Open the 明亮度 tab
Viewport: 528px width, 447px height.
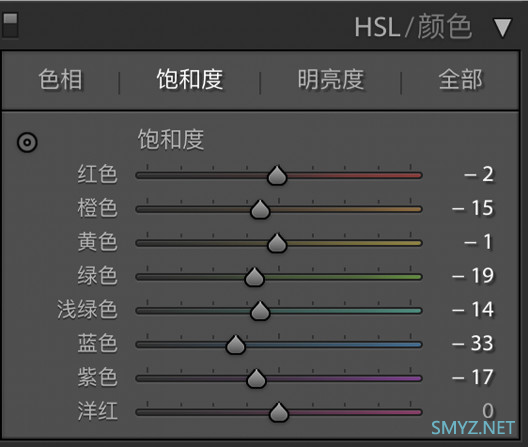331,79
